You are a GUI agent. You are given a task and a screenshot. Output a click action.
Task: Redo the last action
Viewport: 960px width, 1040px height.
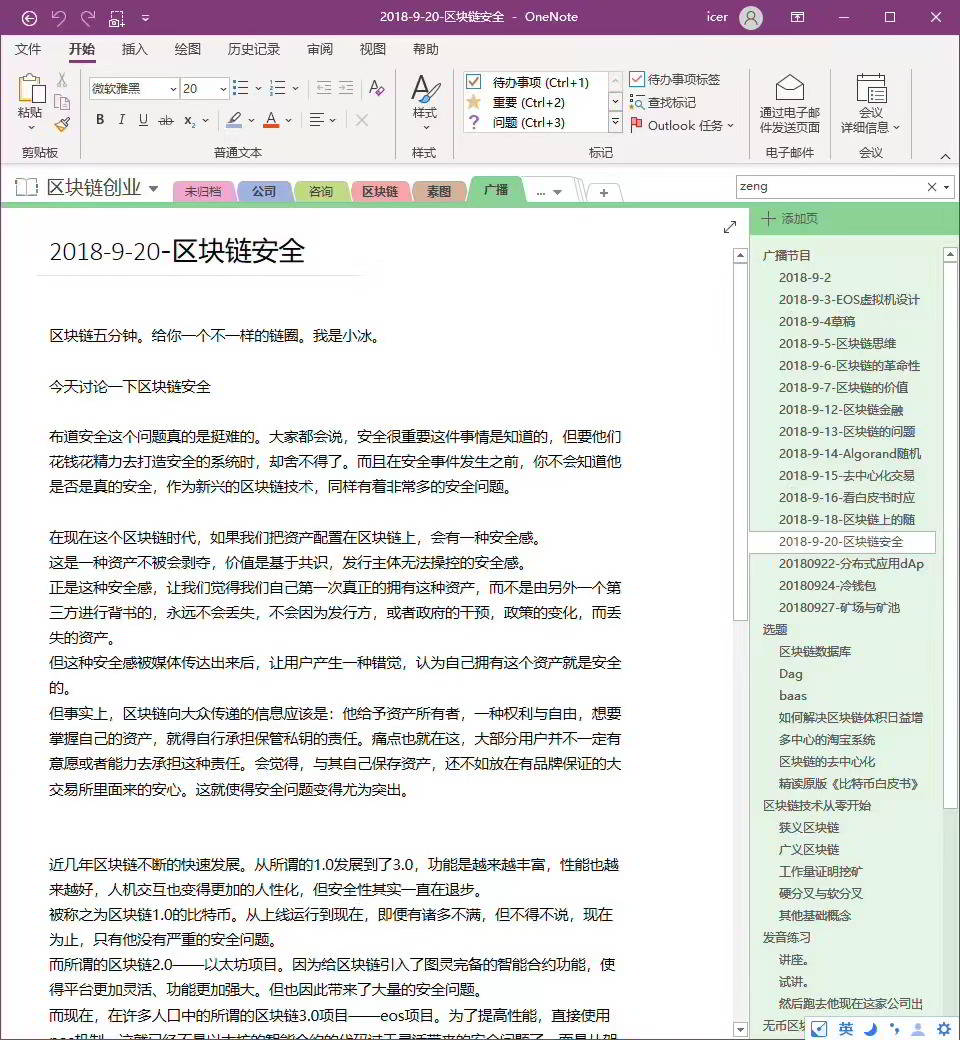click(x=88, y=18)
